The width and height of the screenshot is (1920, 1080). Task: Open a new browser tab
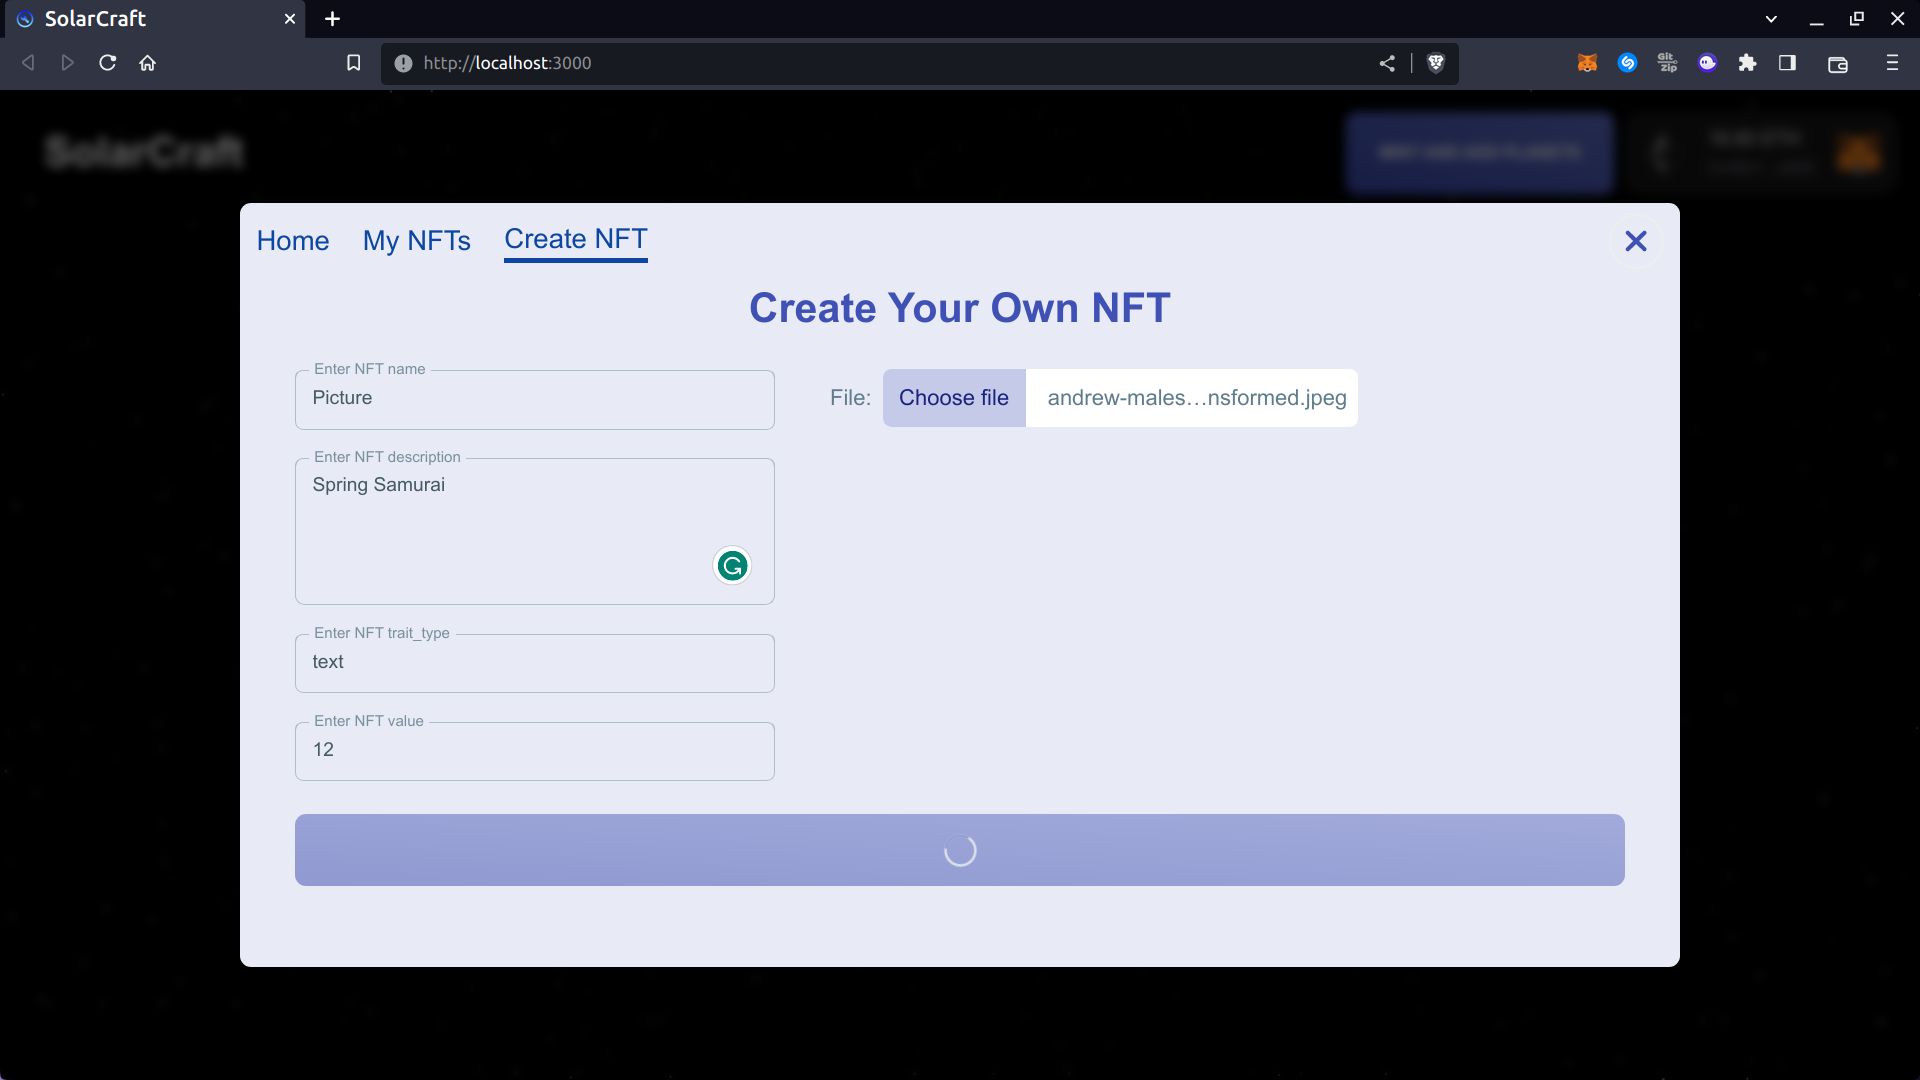(x=333, y=19)
